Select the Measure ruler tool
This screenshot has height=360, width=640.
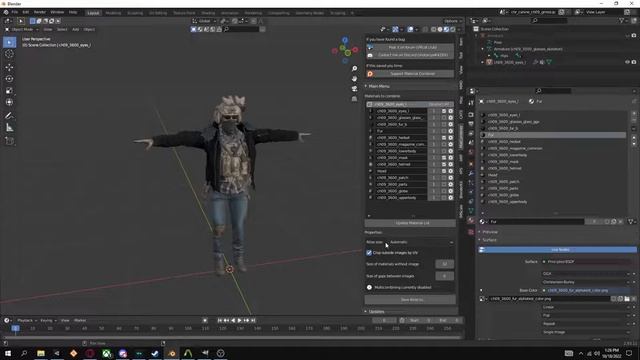coord(9,128)
